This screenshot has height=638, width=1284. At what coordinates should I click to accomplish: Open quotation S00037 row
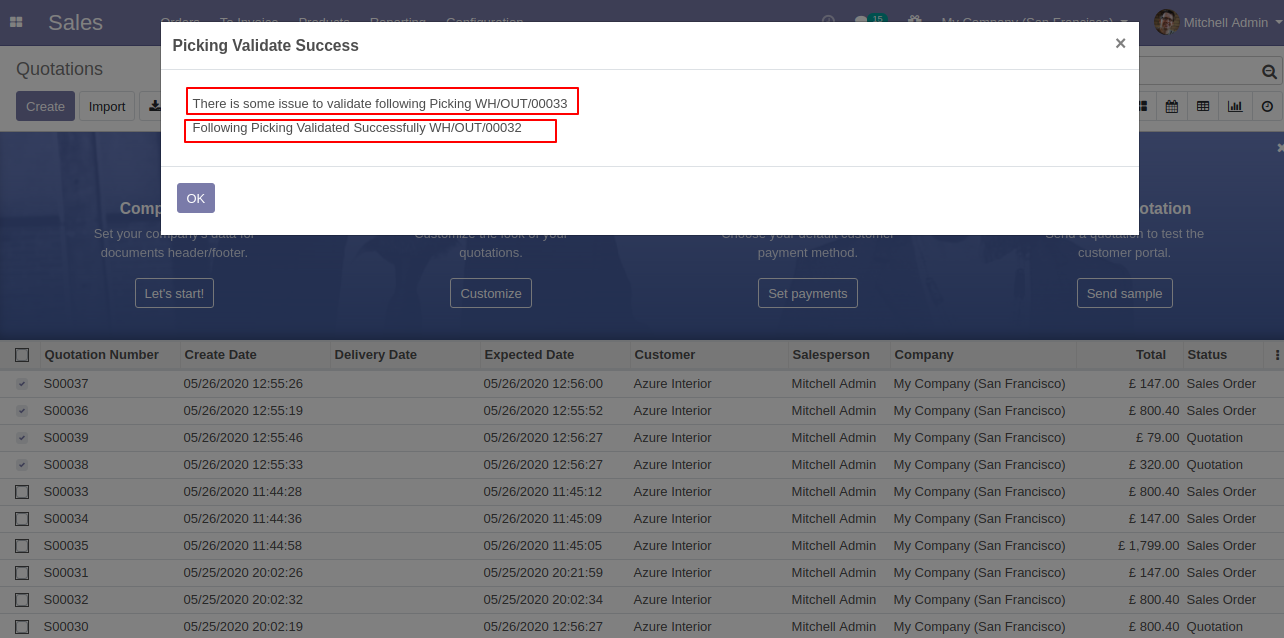642,384
